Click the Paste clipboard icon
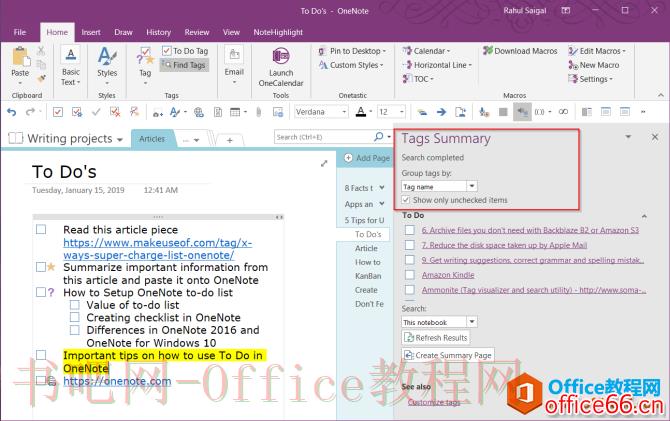This screenshot has width=670, height=421. [20, 58]
